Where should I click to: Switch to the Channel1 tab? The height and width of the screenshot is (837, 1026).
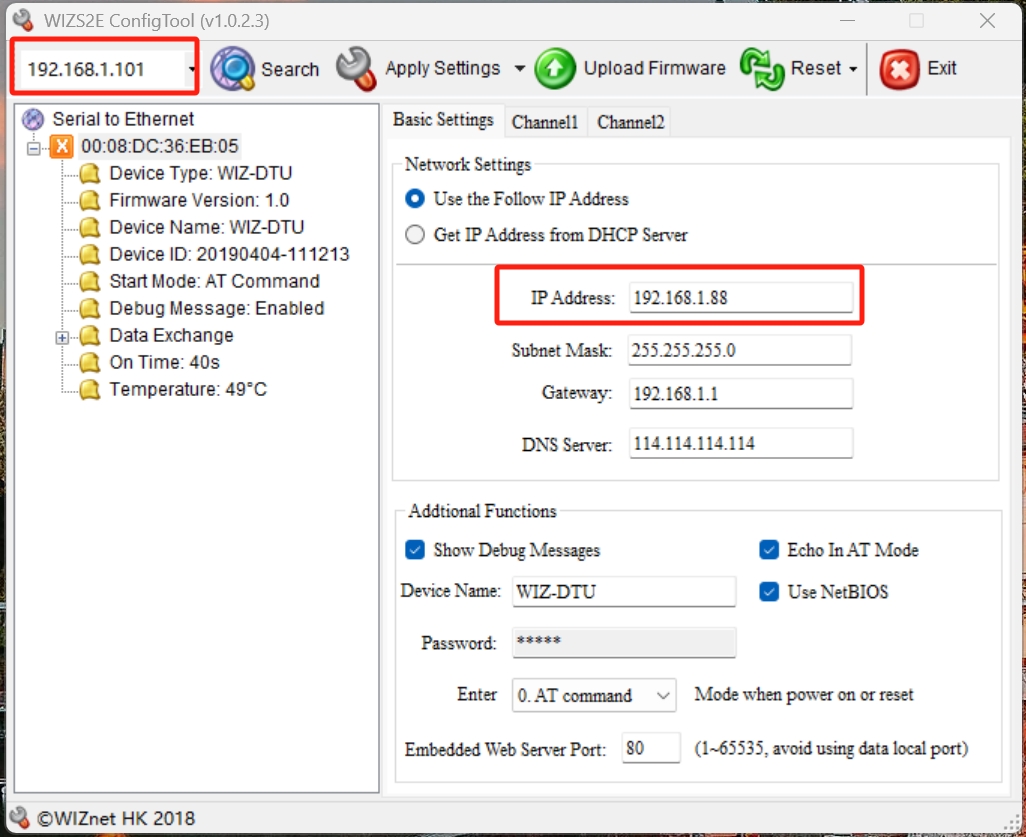pyautogui.click(x=545, y=123)
